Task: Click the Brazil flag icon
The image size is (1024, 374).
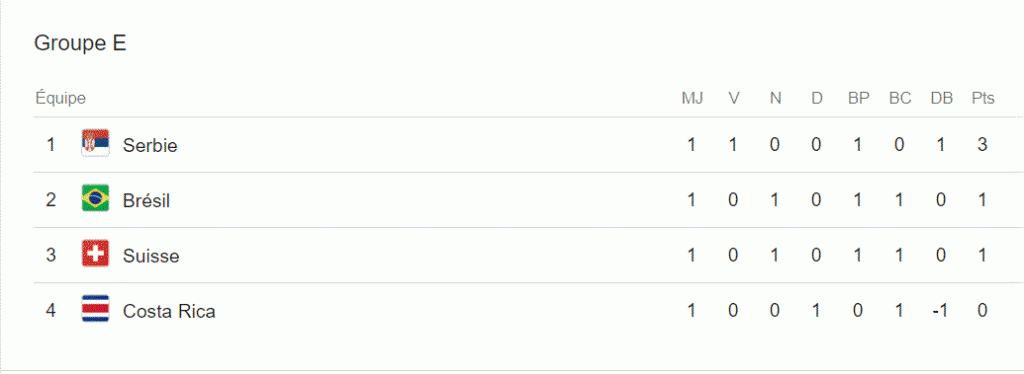Action: click(x=95, y=198)
